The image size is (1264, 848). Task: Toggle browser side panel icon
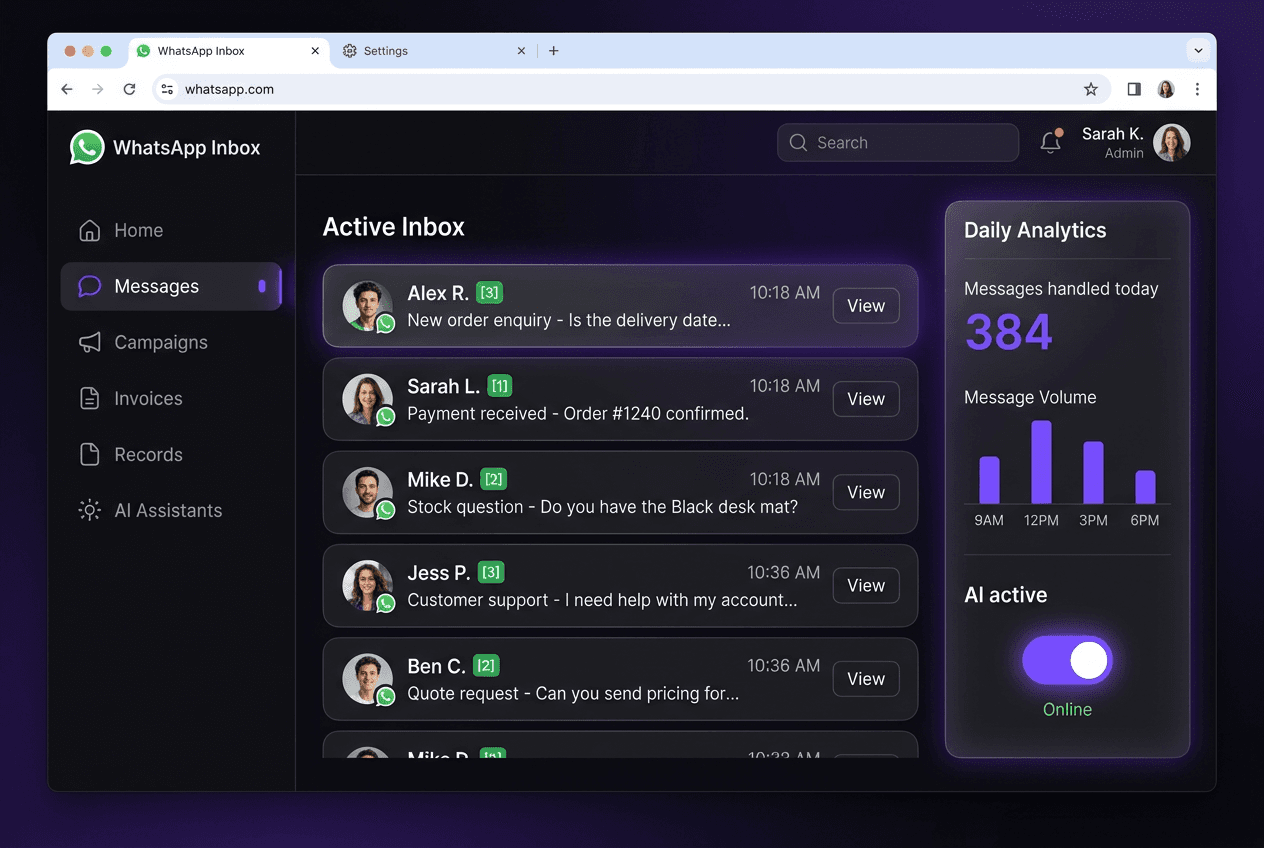[x=1134, y=89]
